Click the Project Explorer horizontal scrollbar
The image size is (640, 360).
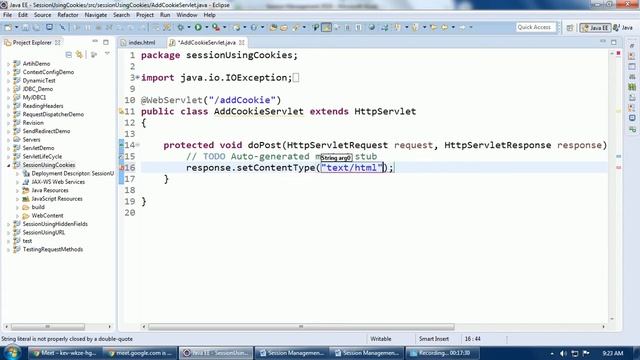click(48, 327)
